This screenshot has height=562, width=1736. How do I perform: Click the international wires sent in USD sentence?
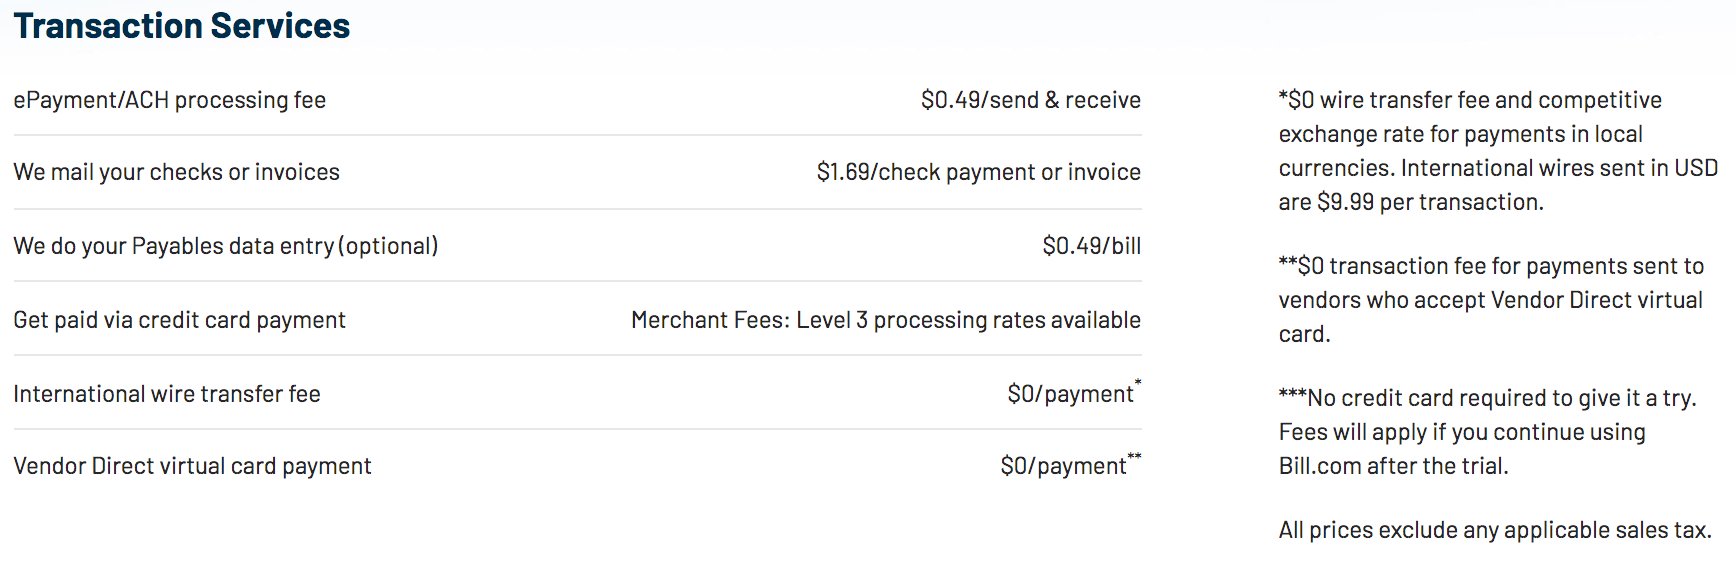pos(1498,185)
